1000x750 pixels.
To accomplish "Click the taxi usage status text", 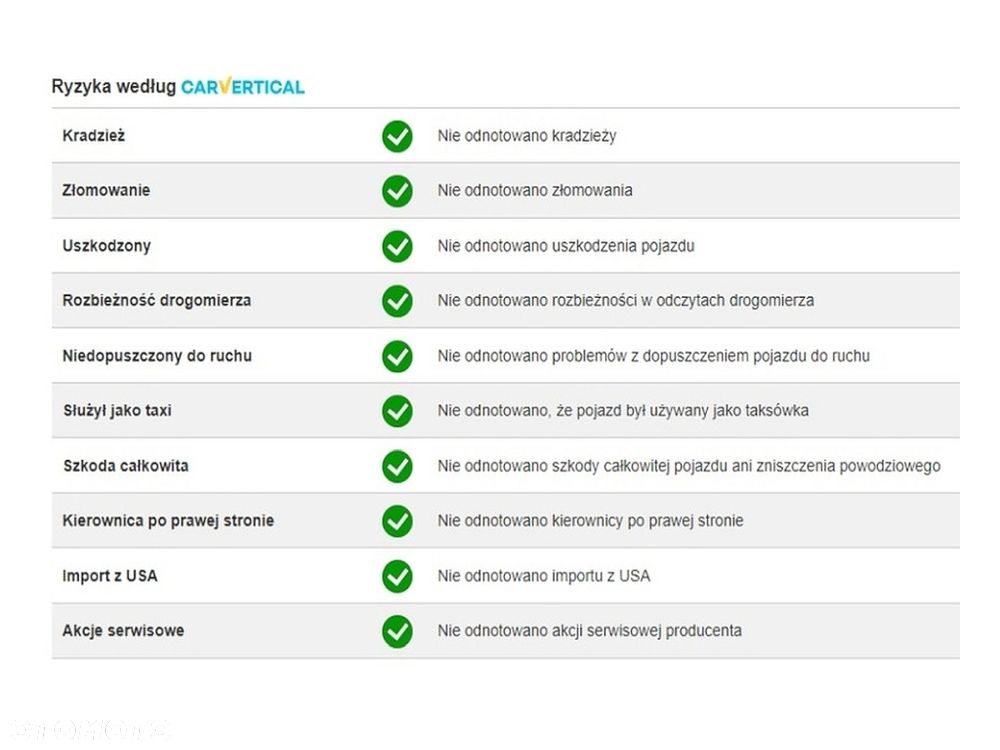I will pyautogui.click(x=623, y=411).
